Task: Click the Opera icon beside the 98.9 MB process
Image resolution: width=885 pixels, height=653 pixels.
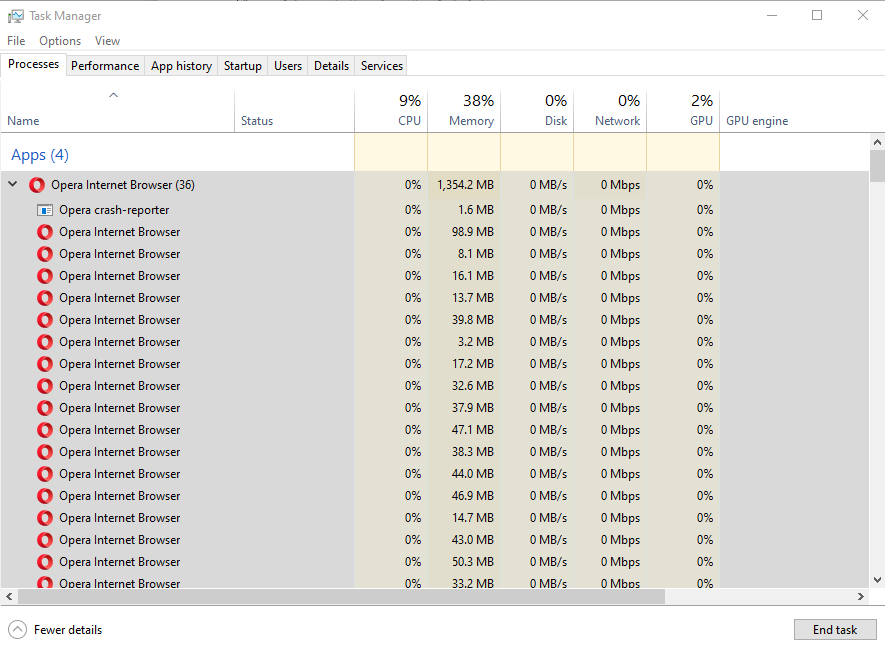Action: (x=45, y=232)
